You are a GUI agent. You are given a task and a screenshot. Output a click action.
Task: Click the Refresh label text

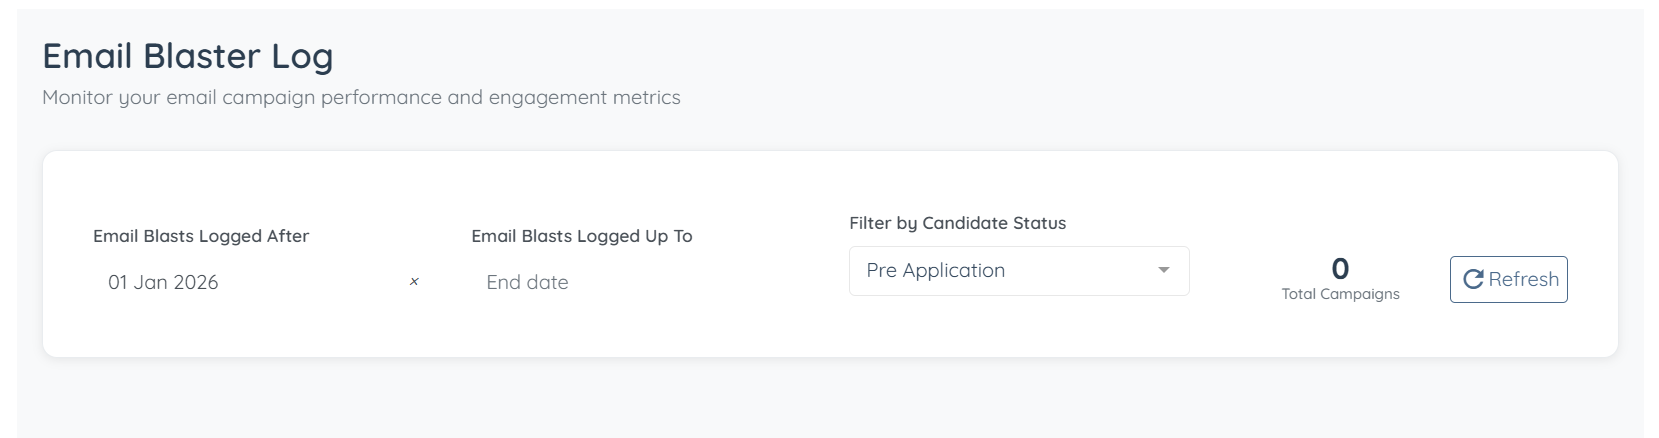coord(1523,280)
